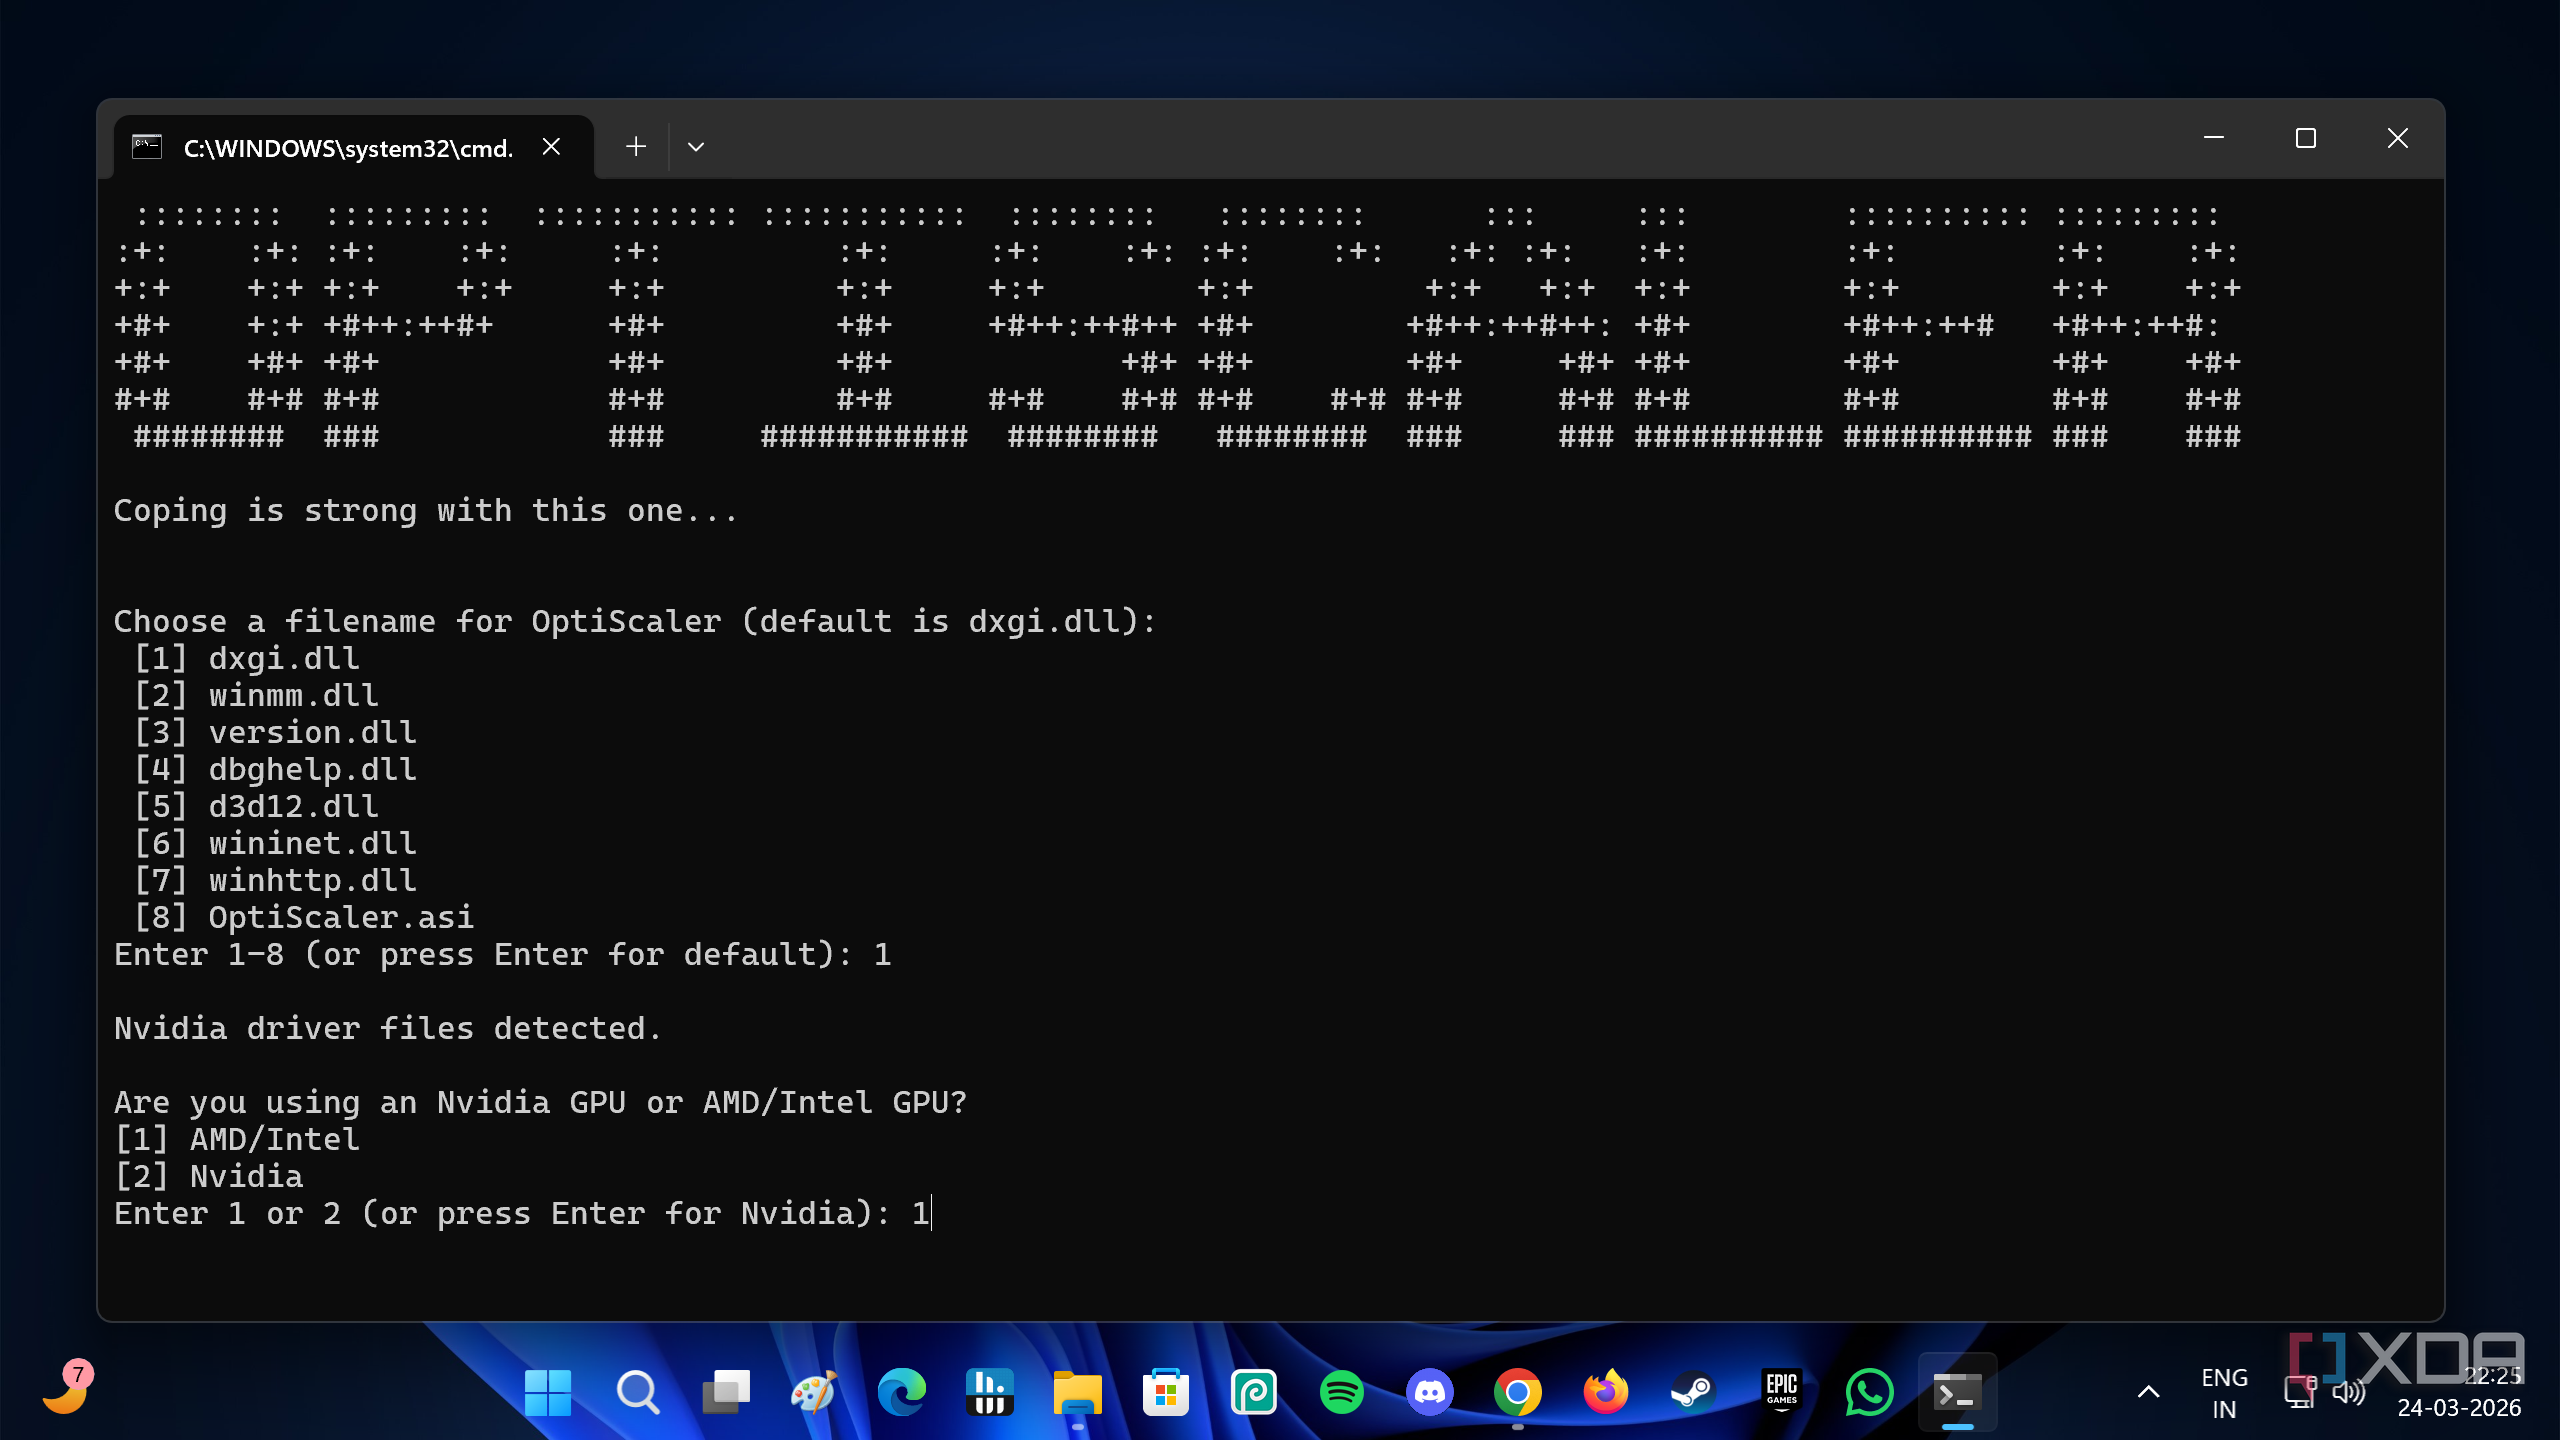
Task: Click the Terminal taskbar icon
Action: (x=1958, y=1392)
